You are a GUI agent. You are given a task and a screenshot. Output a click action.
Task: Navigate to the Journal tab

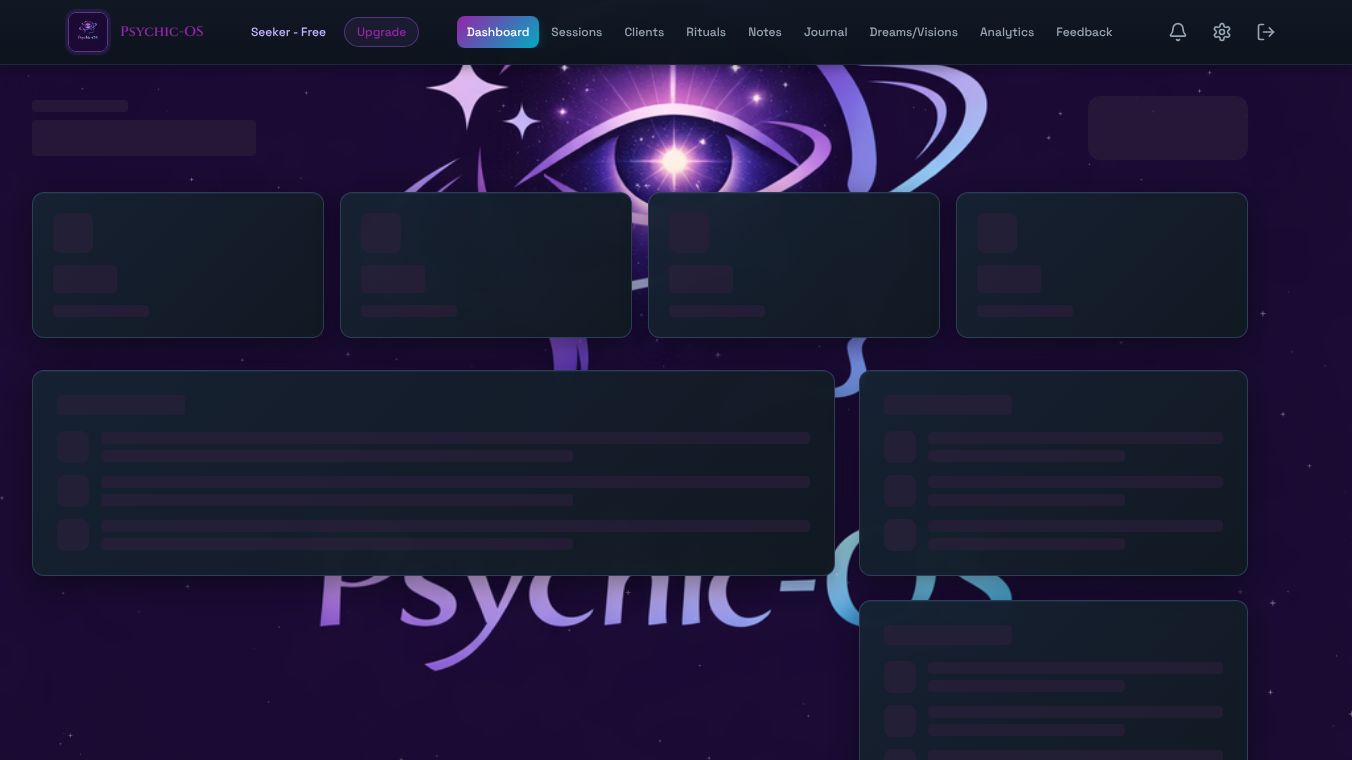pyautogui.click(x=826, y=32)
